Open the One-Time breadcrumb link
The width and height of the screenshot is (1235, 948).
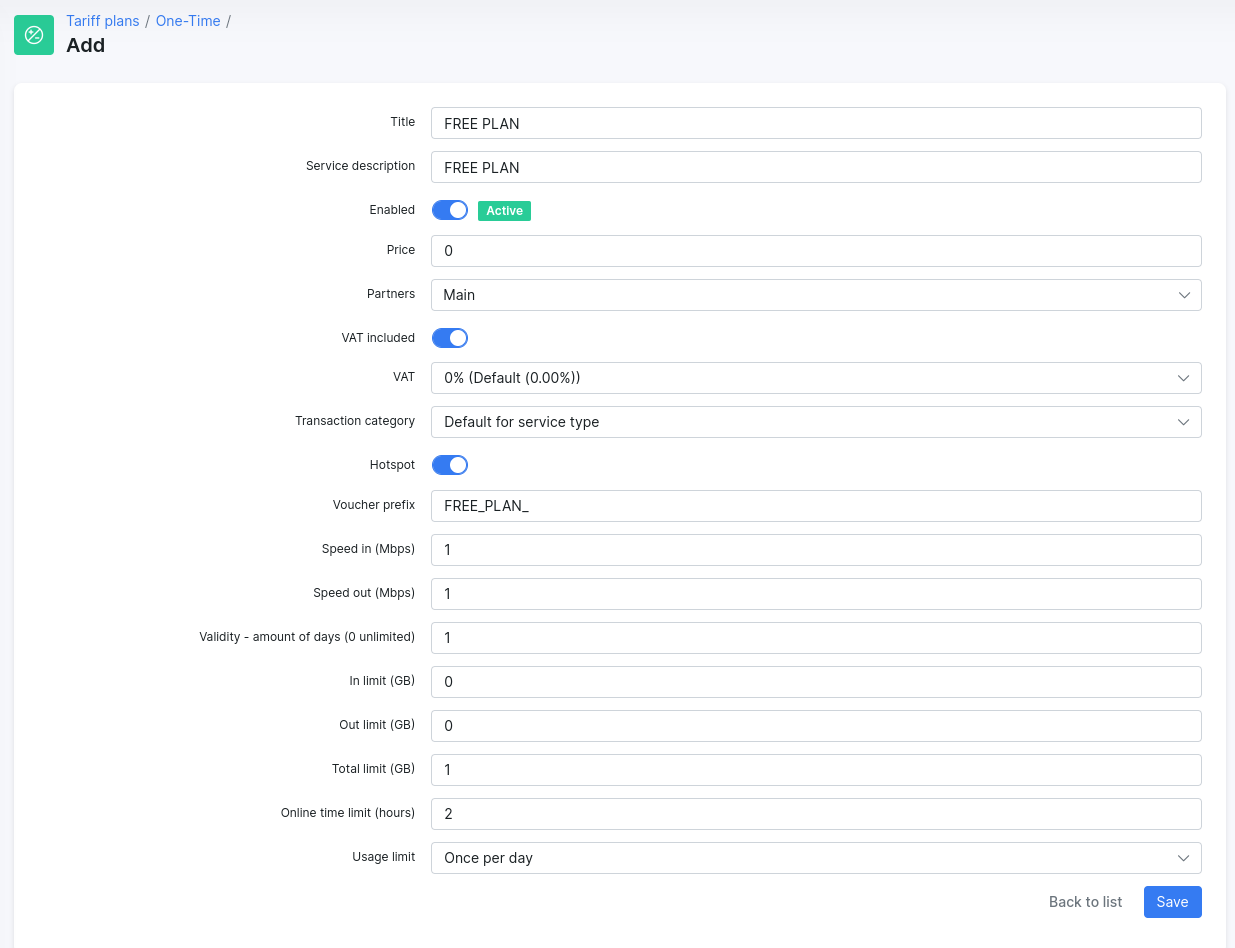pos(188,21)
